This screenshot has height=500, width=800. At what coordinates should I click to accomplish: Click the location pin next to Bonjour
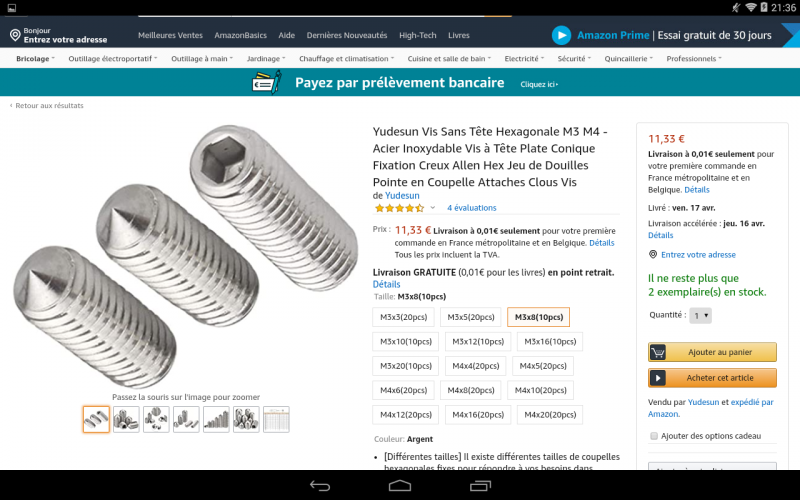[x=15, y=35]
